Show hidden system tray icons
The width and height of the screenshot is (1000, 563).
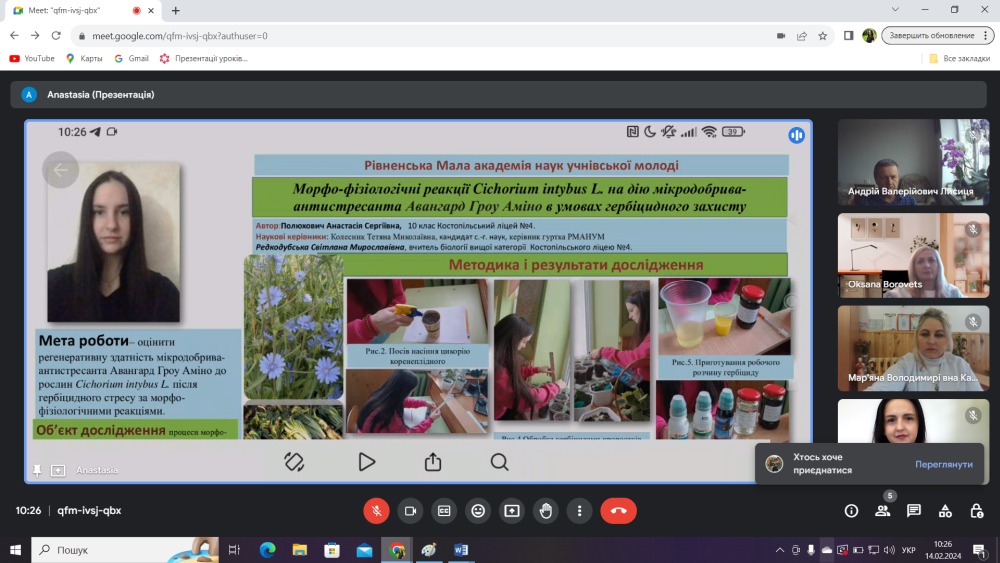pyautogui.click(x=779, y=550)
